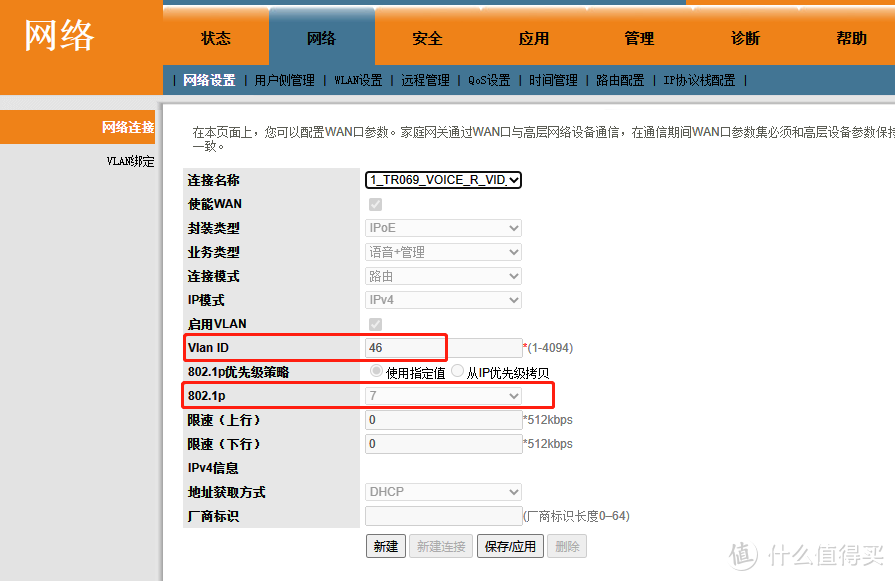Screen dimensions: 895x581
Task: Click the 限速（上行）input field
Action: (444, 420)
